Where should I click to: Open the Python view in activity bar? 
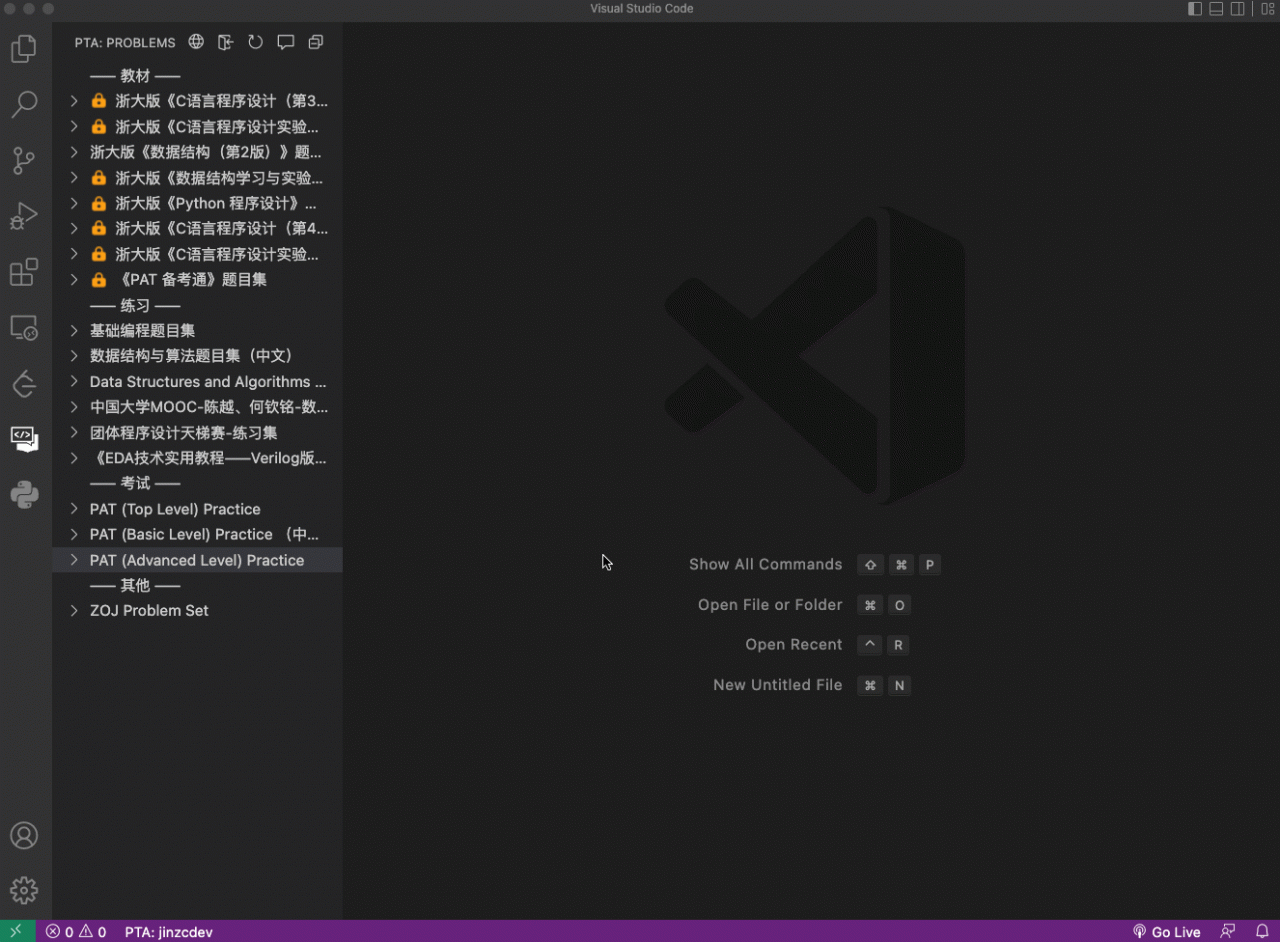click(x=24, y=494)
